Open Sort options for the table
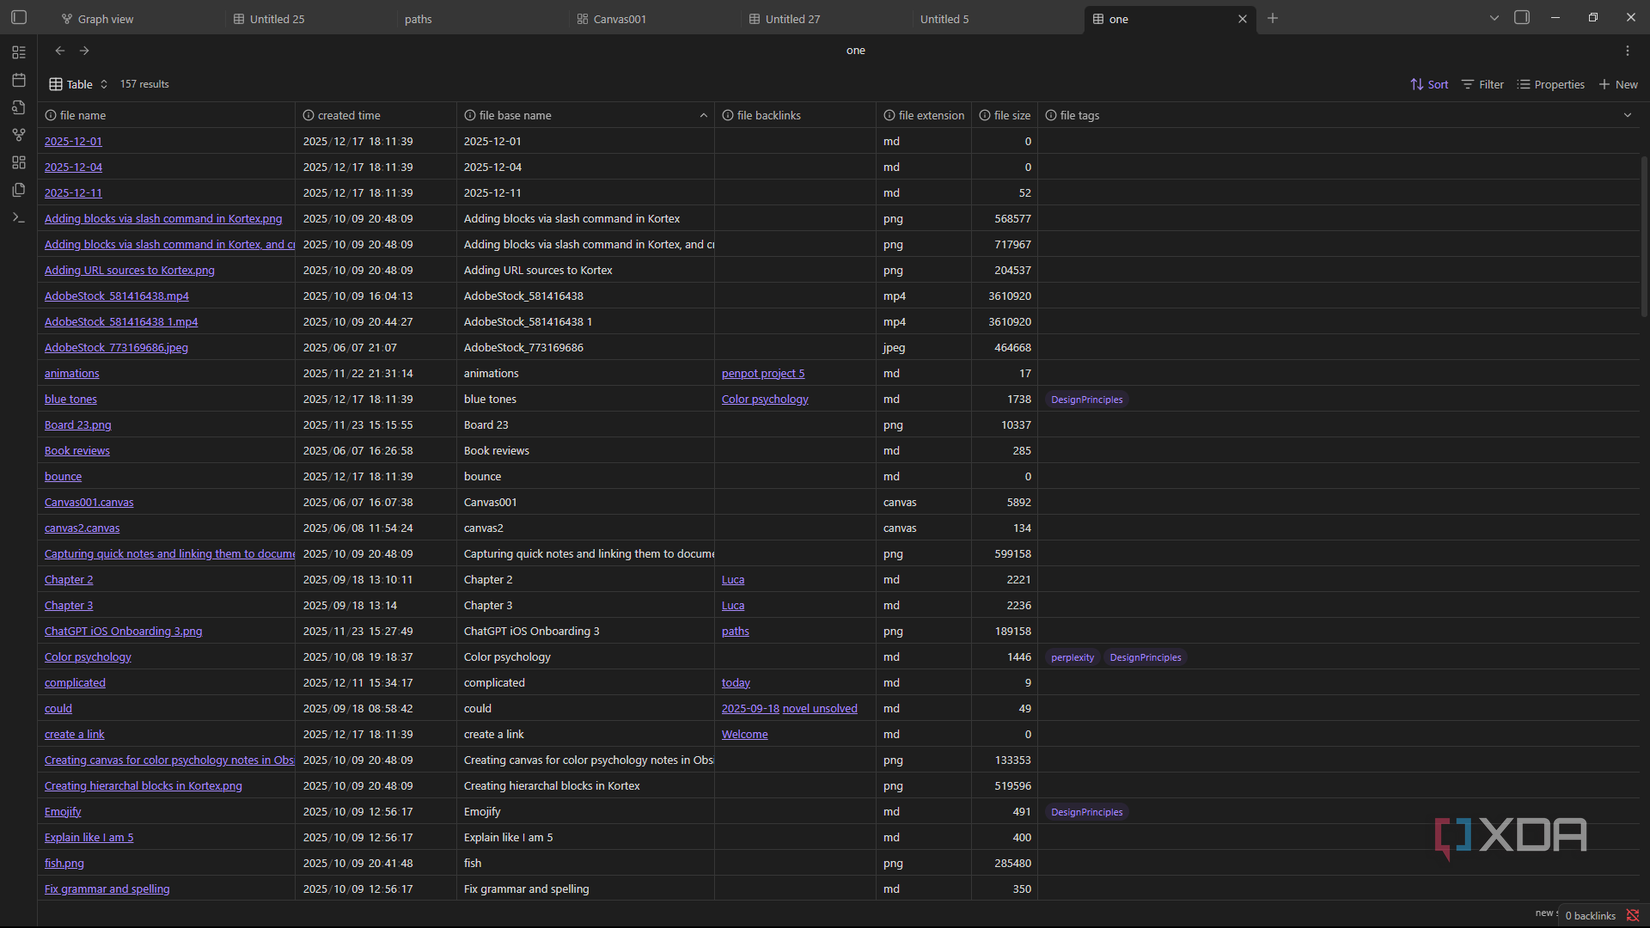1650x928 pixels. coord(1428,84)
